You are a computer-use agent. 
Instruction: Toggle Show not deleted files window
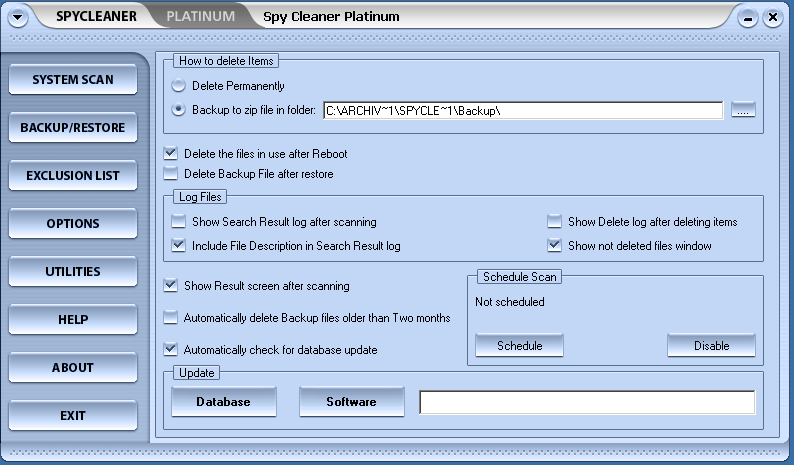coord(554,245)
